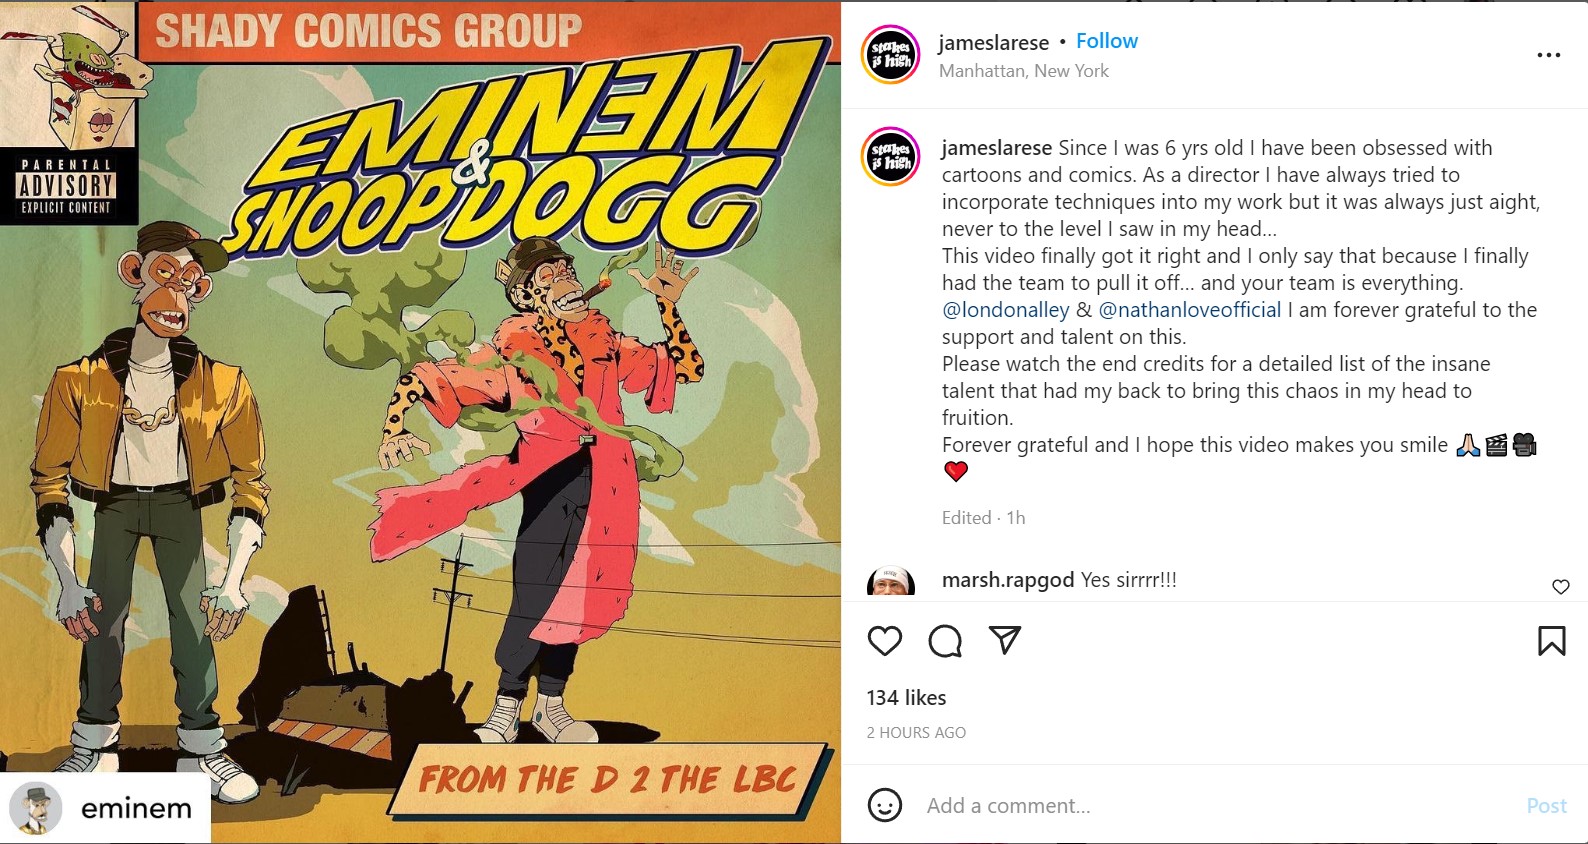Click the Follow link beside jameslarese
Screen dimensions: 1588x844
(x=1107, y=41)
